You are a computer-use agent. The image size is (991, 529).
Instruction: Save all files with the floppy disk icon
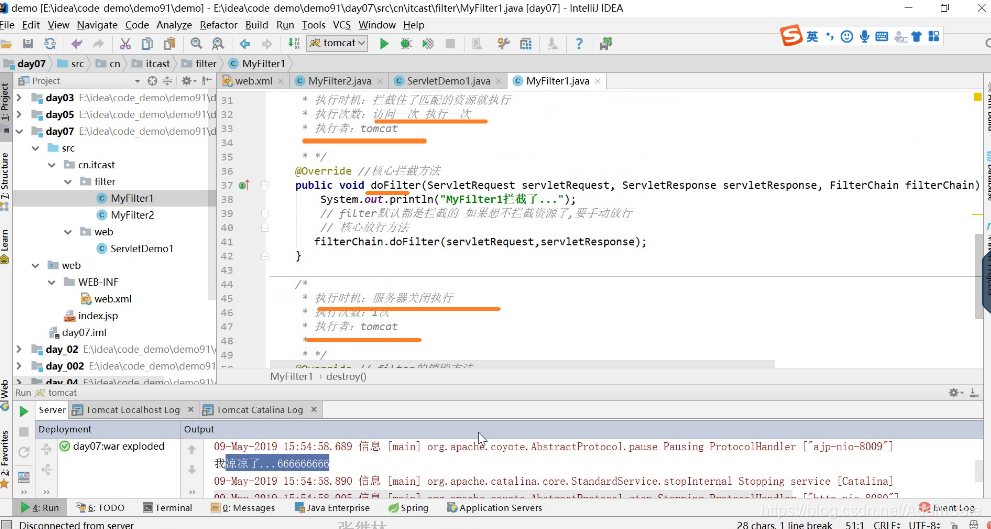click(28, 44)
